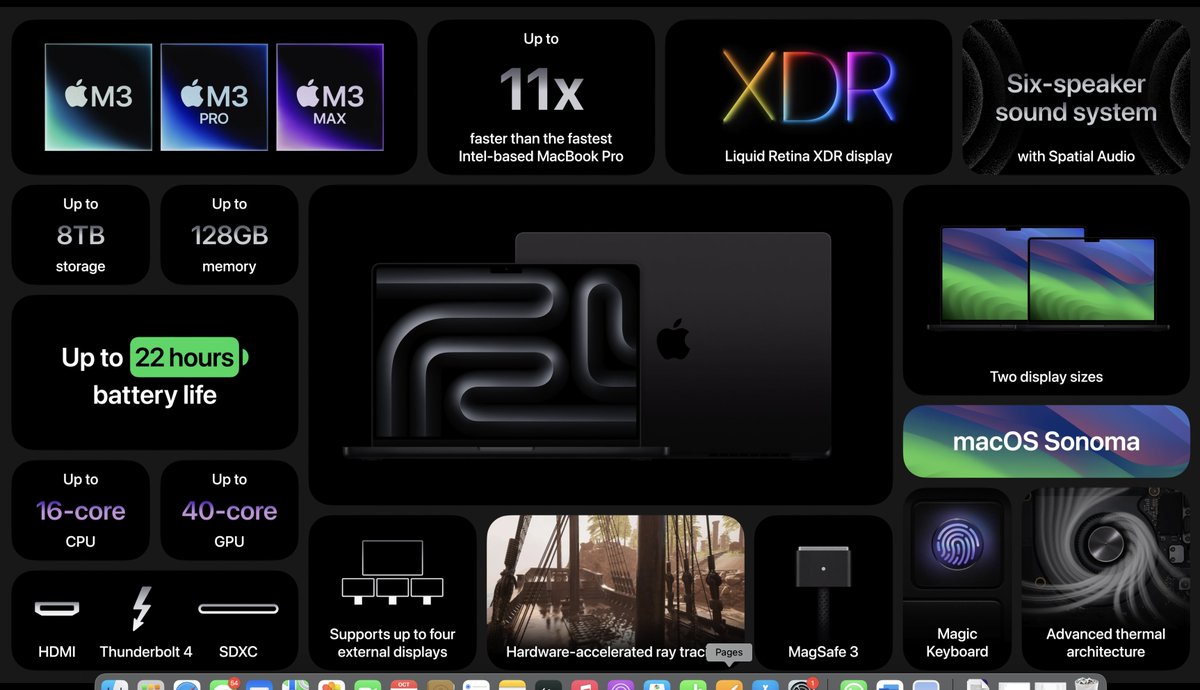Click the two MacBook display sizes image
Image resolution: width=1200 pixels, height=690 pixels.
(1046, 278)
